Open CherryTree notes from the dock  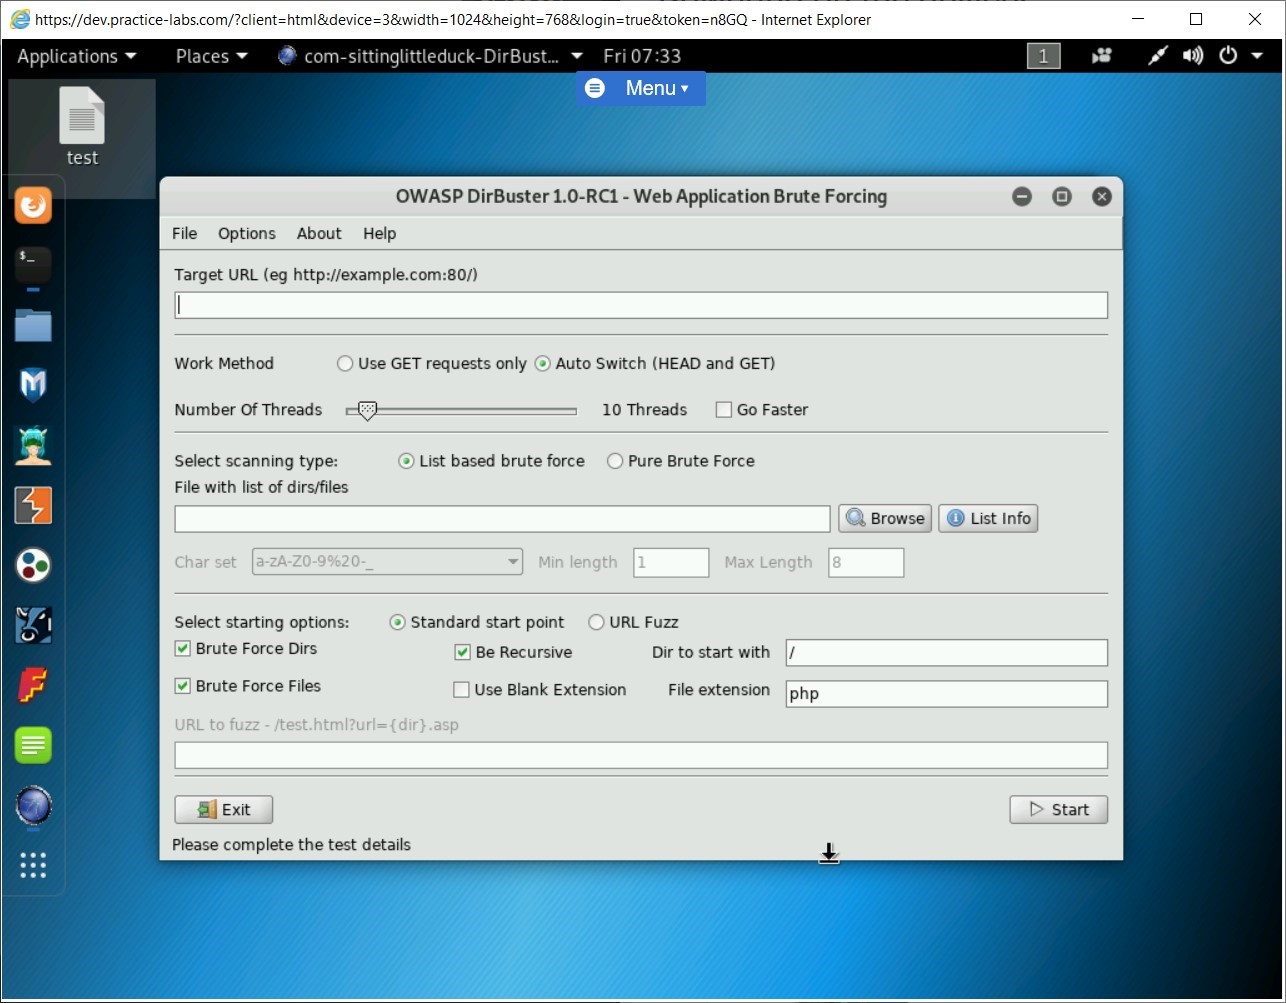(33, 745)
